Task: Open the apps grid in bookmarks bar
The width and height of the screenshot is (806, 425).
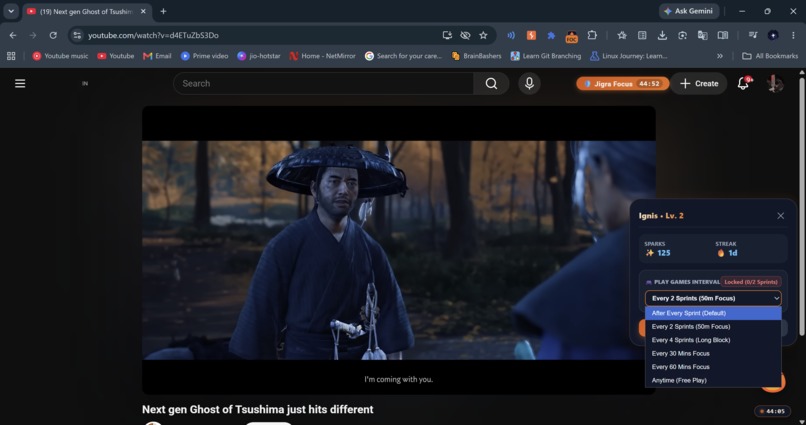Action: click(11, 56)
